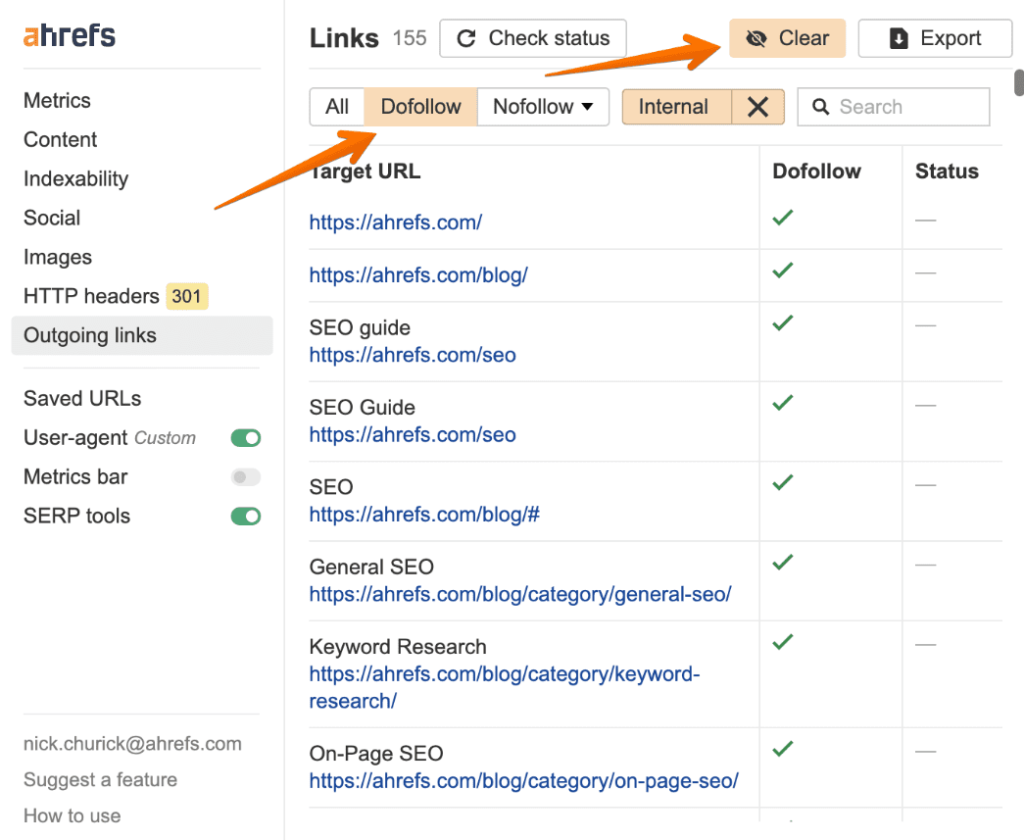Open HTTP headers section
1024x840 pixels.
tap(91, 297)
